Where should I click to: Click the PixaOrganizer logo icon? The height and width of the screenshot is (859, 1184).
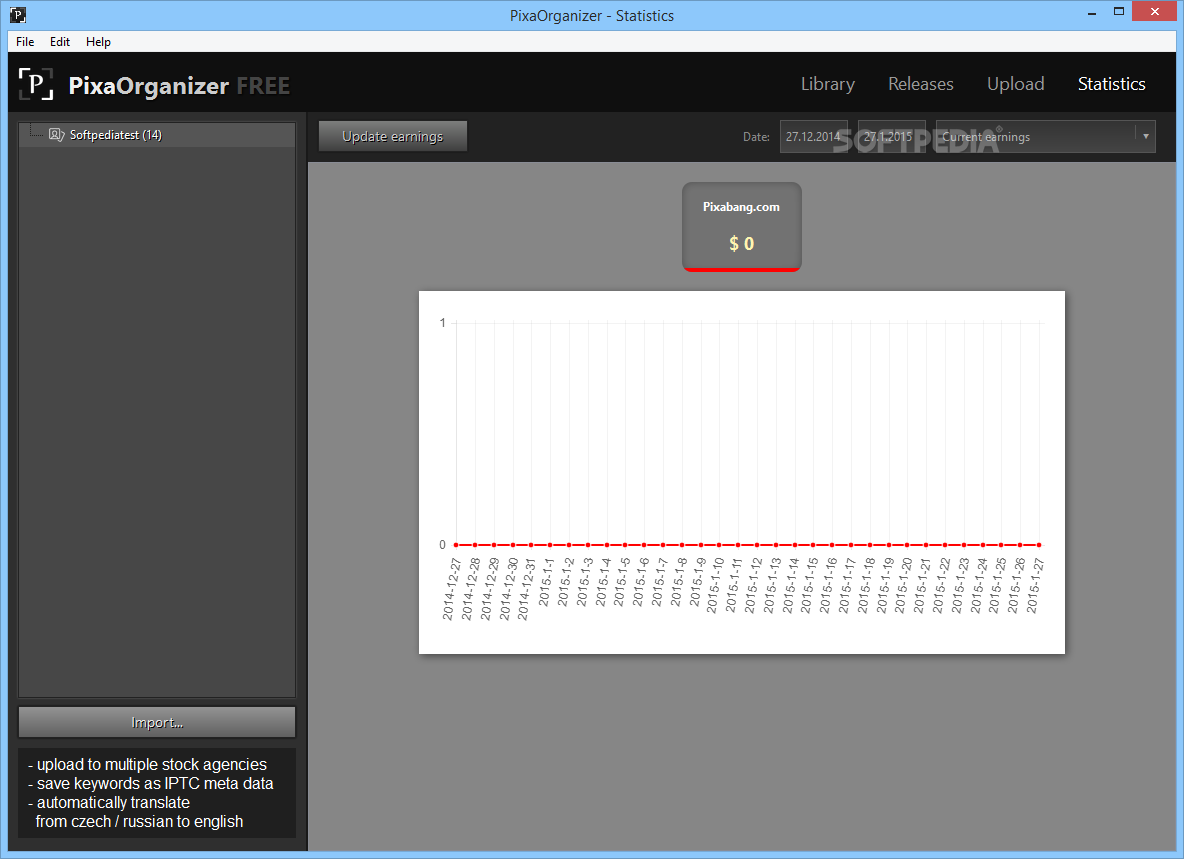36,84
